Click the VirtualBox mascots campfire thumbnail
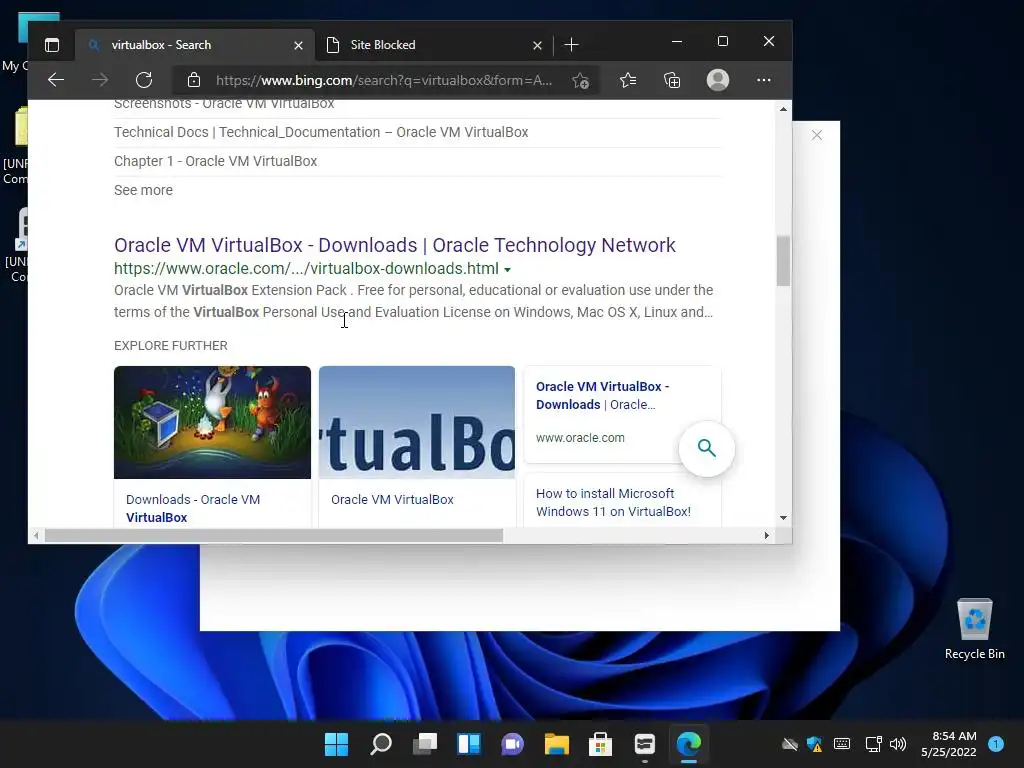The image size is (1024, 768). pos(212,423)
